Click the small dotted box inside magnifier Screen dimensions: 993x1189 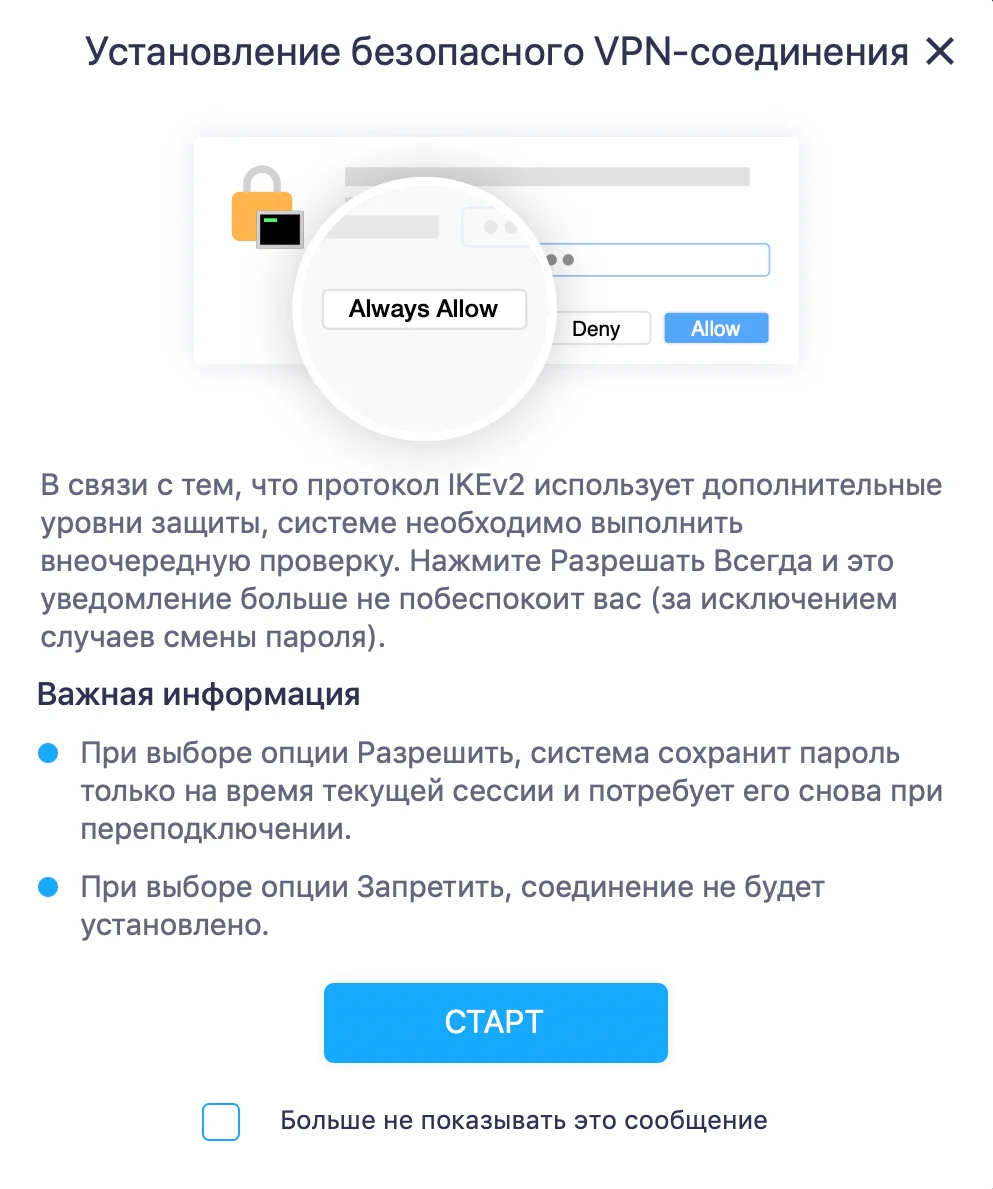pos(493,227)
